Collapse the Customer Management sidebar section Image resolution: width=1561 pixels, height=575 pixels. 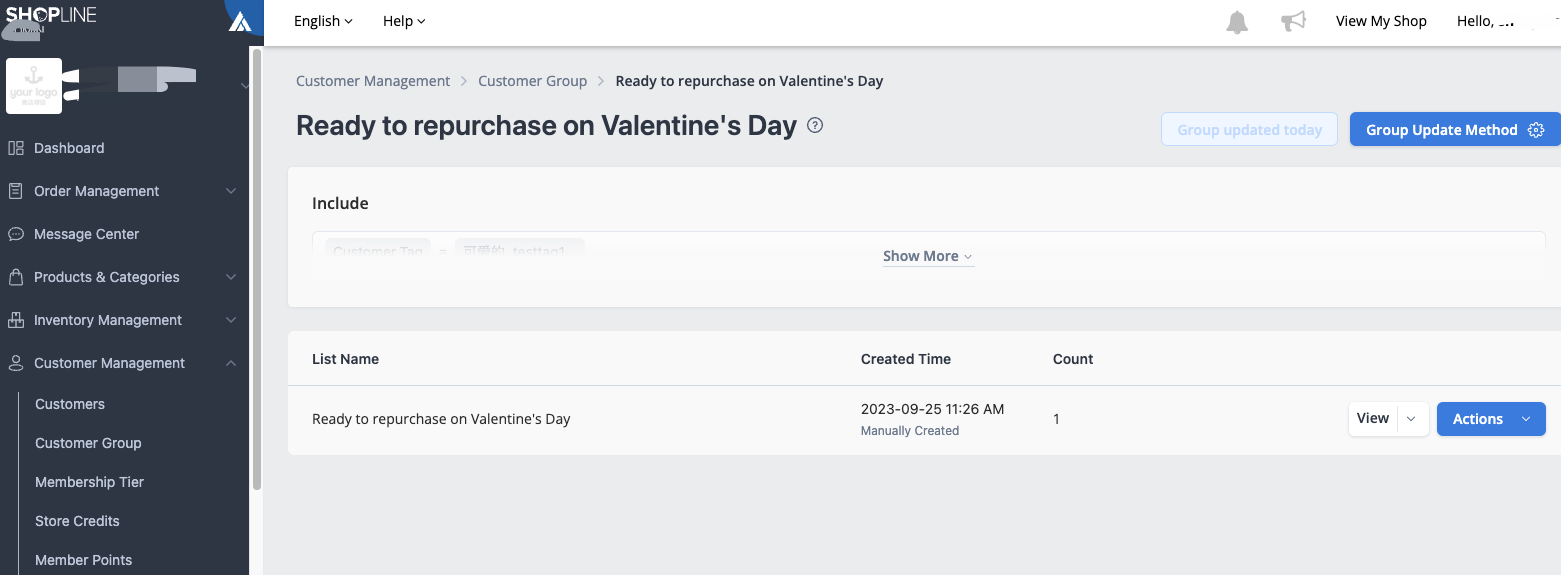pyautogui.click(x=231, y=363)
